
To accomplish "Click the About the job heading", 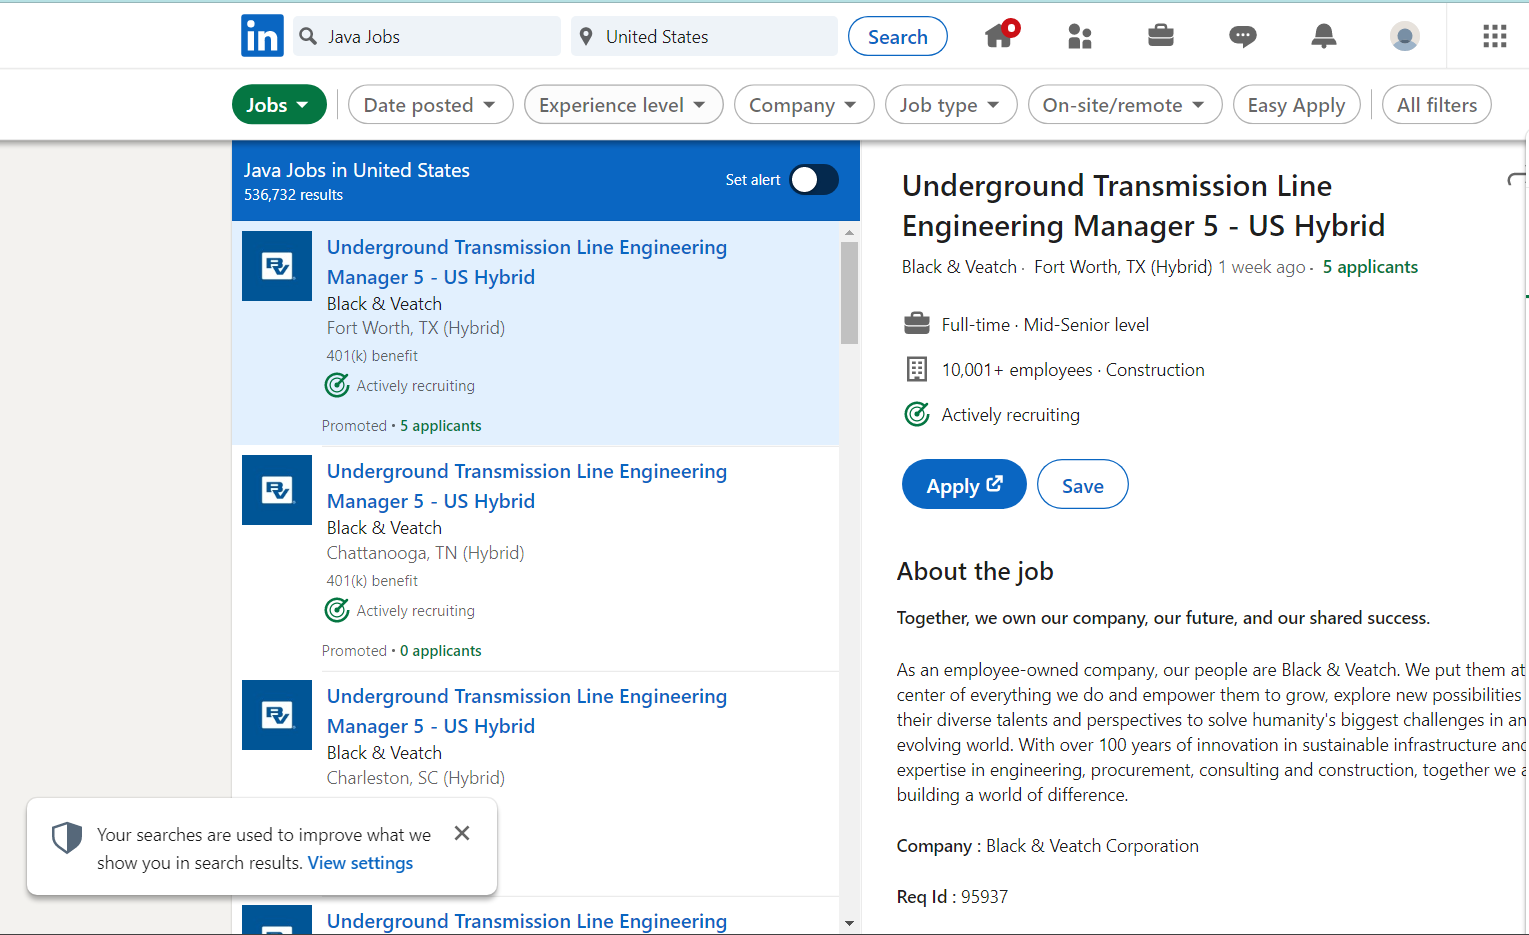I will tap(975, 571).
